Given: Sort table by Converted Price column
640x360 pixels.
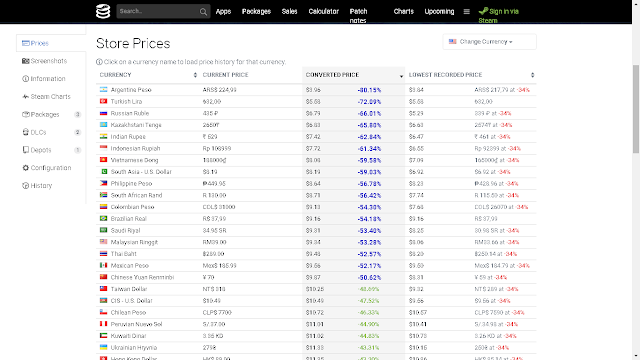Looking at the screenshot, I should click(353, 75).
